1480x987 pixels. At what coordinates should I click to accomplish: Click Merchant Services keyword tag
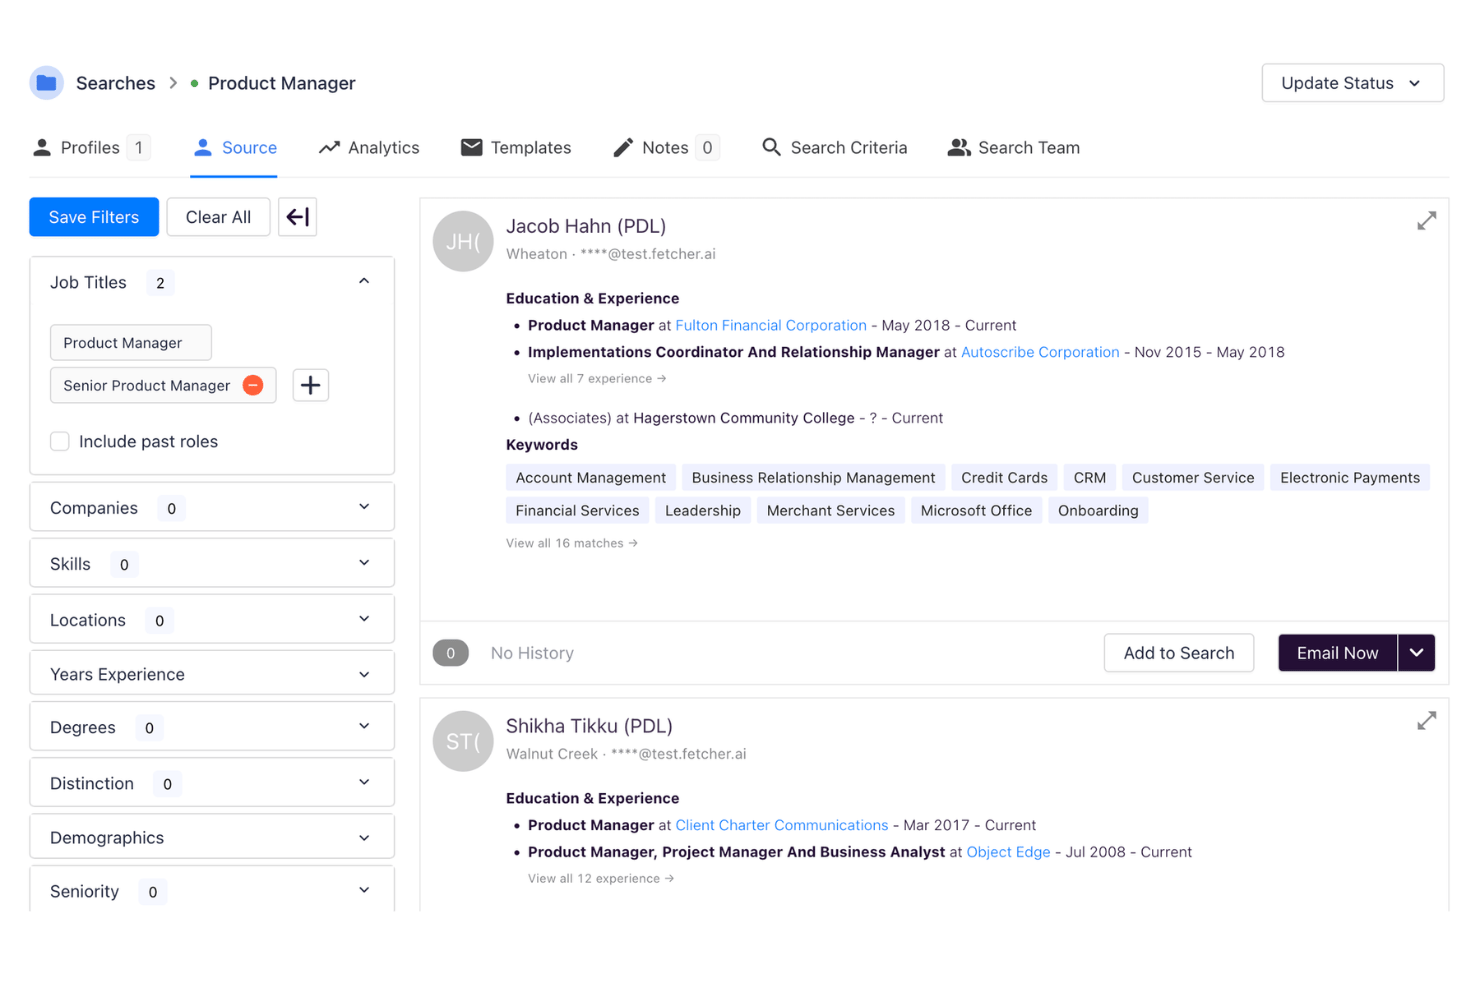(831, 511)
